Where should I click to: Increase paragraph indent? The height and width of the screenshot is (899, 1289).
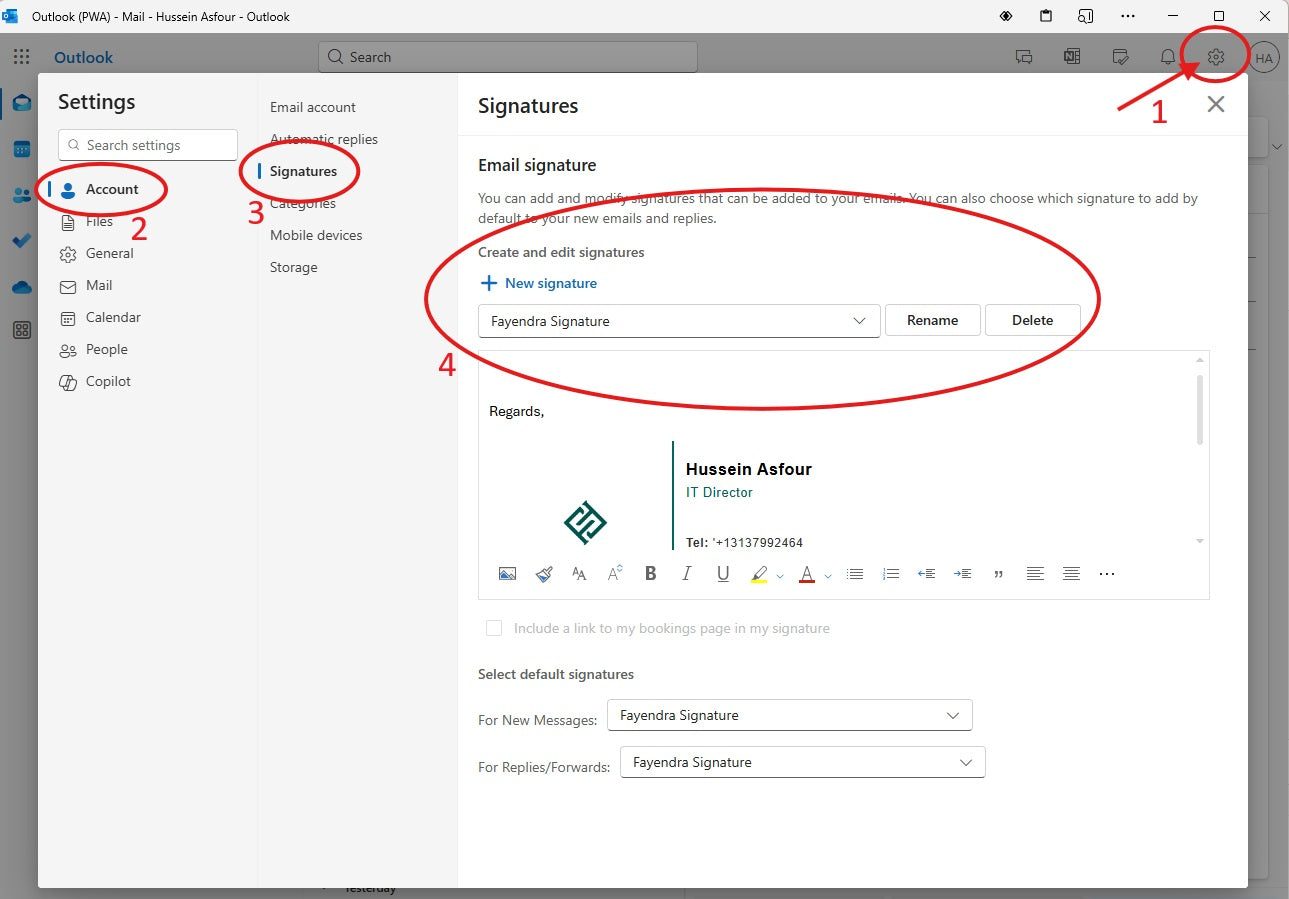[x=962, y=574]
